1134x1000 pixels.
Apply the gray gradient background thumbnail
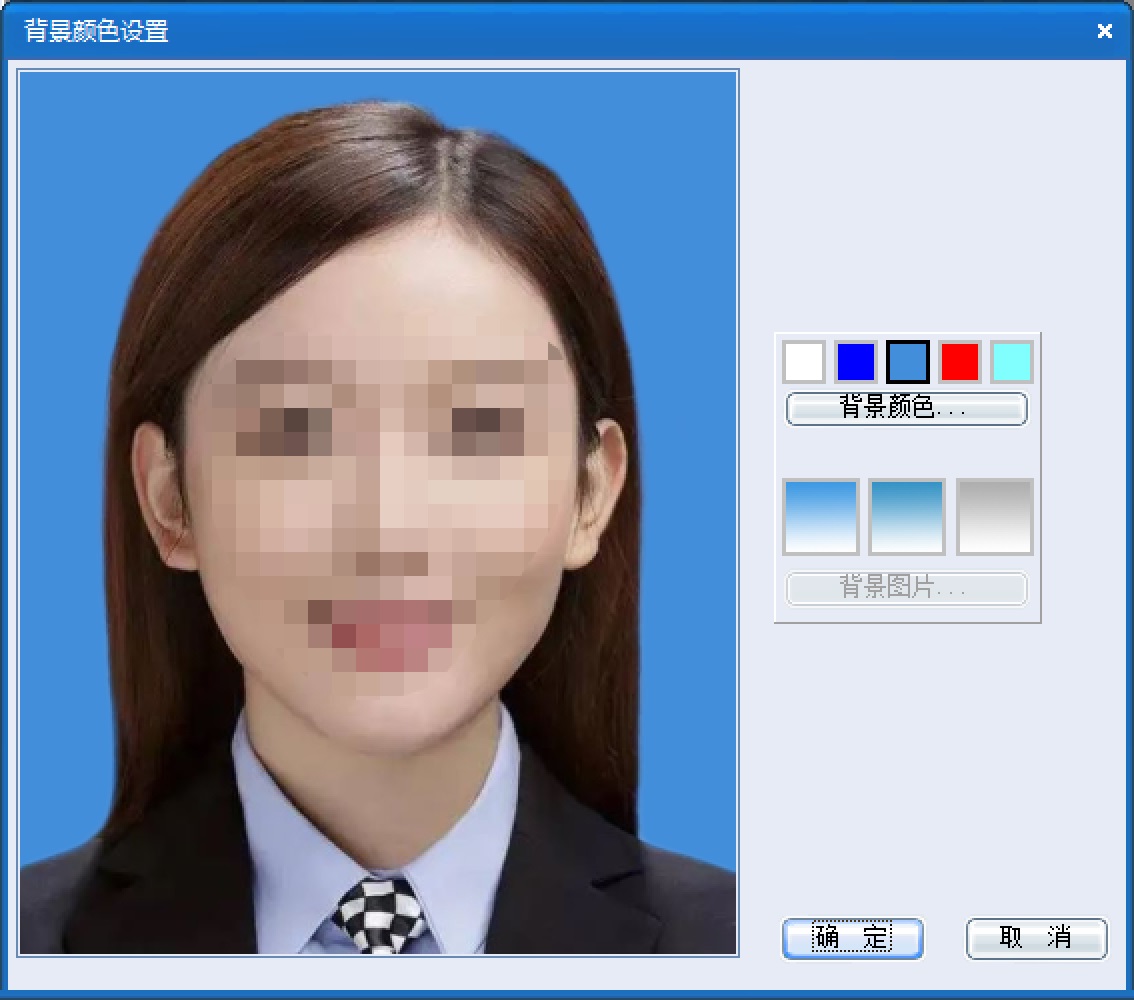994,517
